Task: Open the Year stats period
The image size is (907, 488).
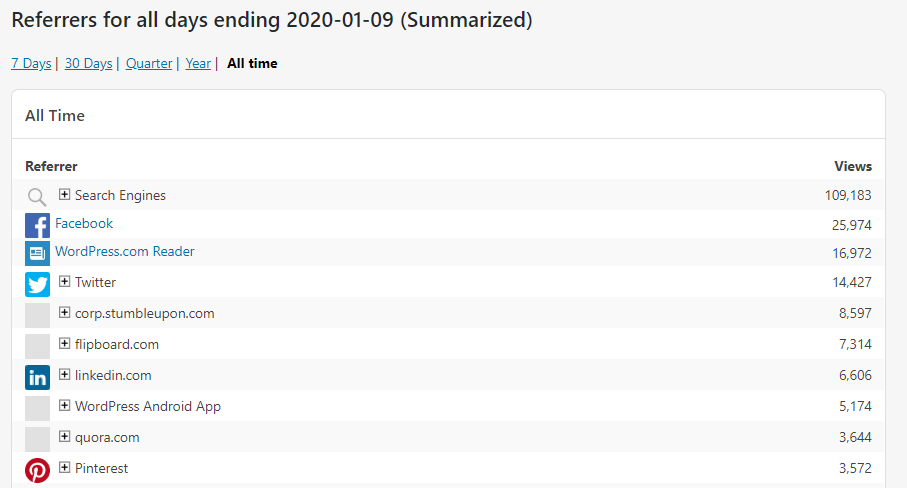Action: (x=198, y=64)
